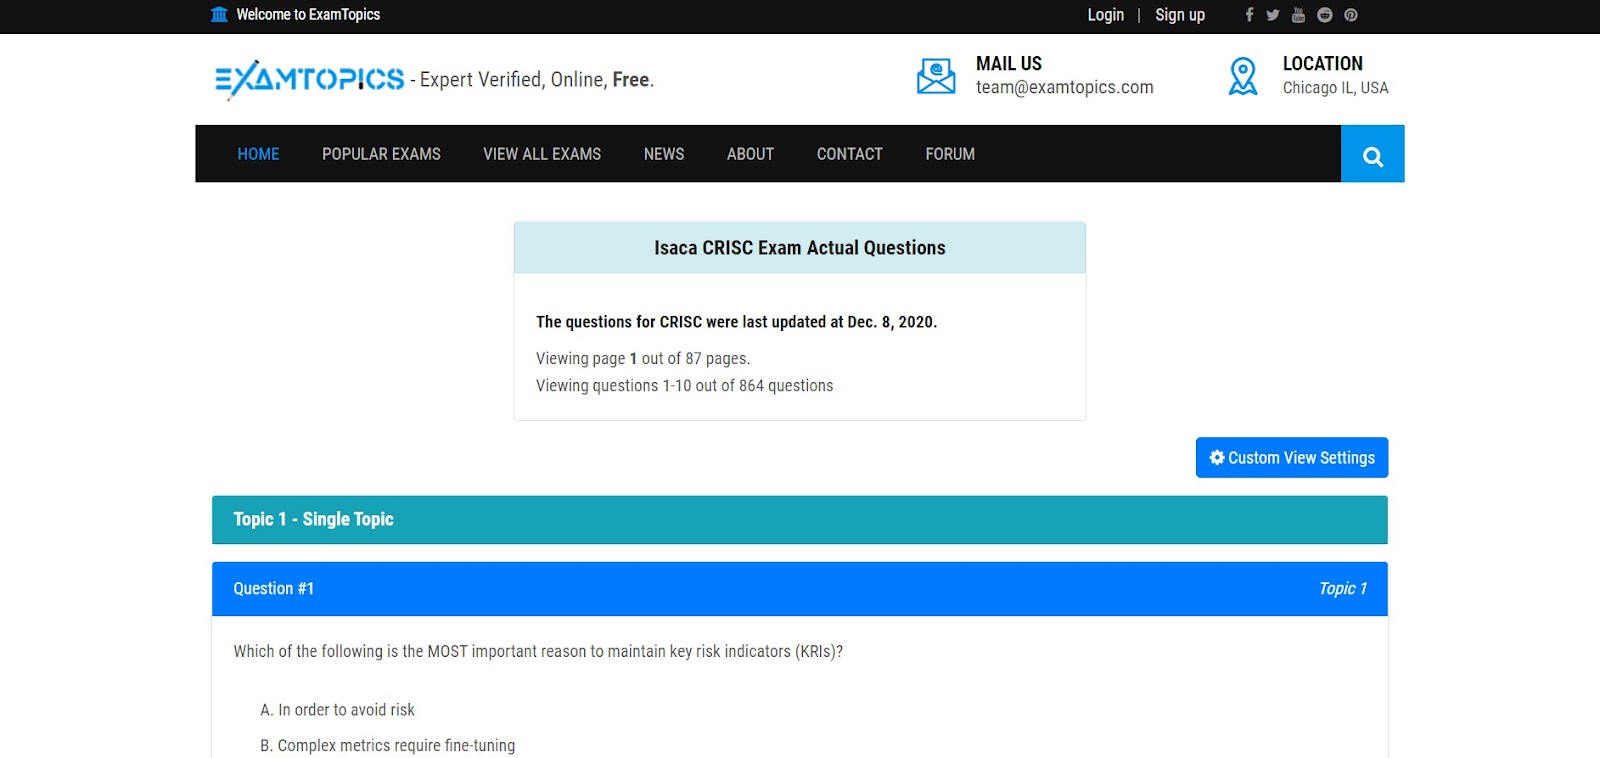Viewport: 1600px width, 758px height.
Task: Open the Pinterest icon in header
Action: click(1351, 15)
